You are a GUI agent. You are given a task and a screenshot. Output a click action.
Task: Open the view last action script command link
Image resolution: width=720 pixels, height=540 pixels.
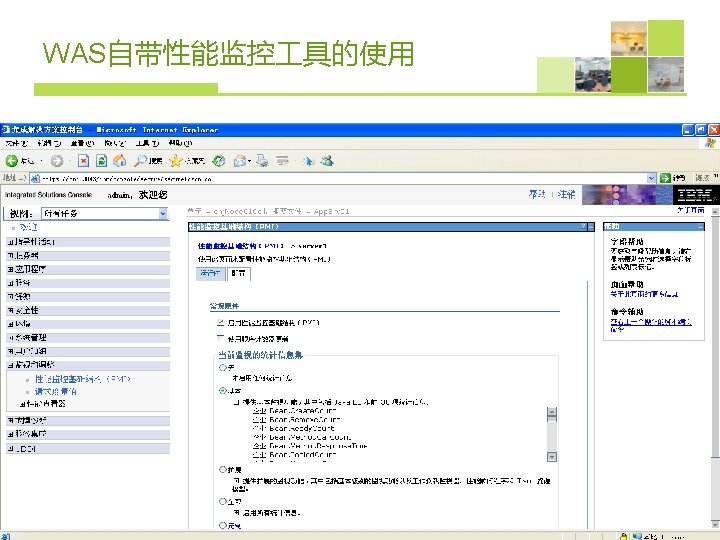coord(651,325)
